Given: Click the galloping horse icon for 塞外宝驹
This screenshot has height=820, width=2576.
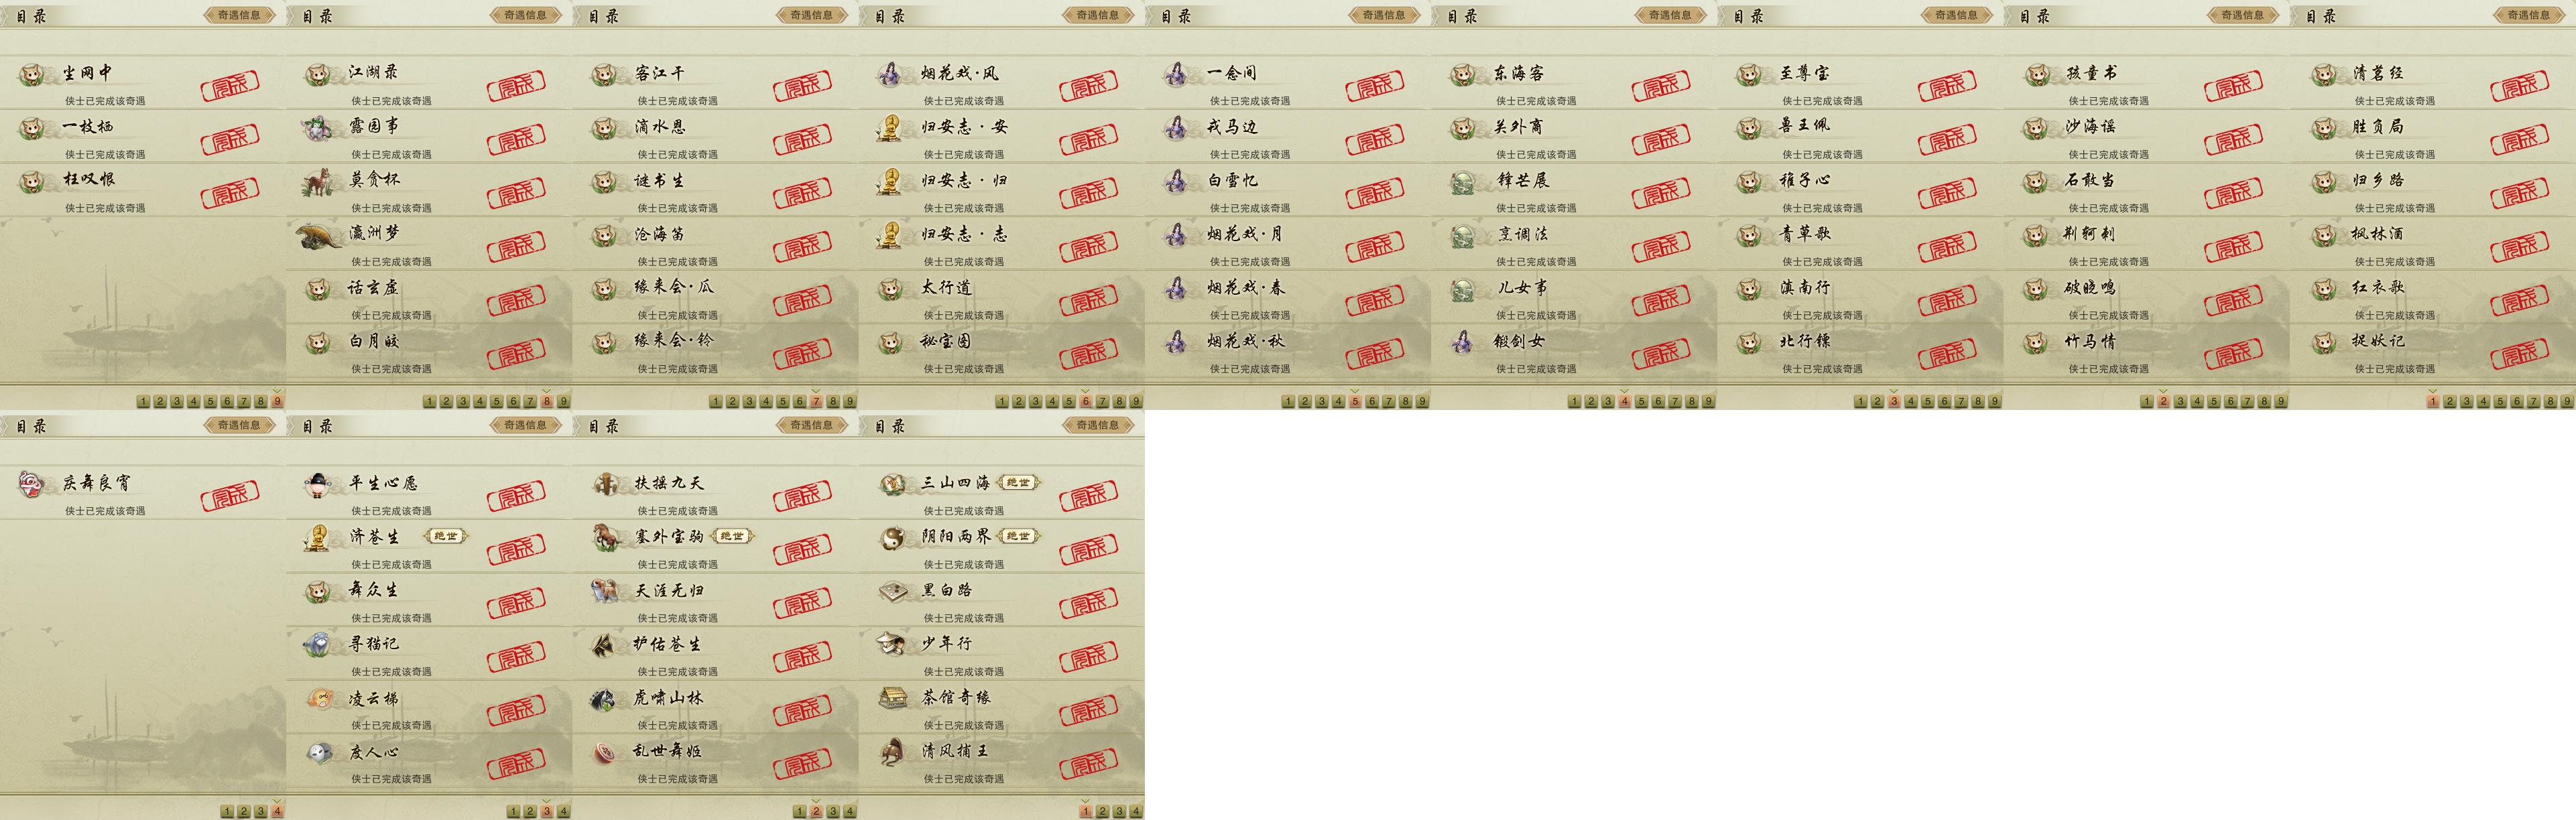Looking at the screenshot, I should (x=605, y=538).
